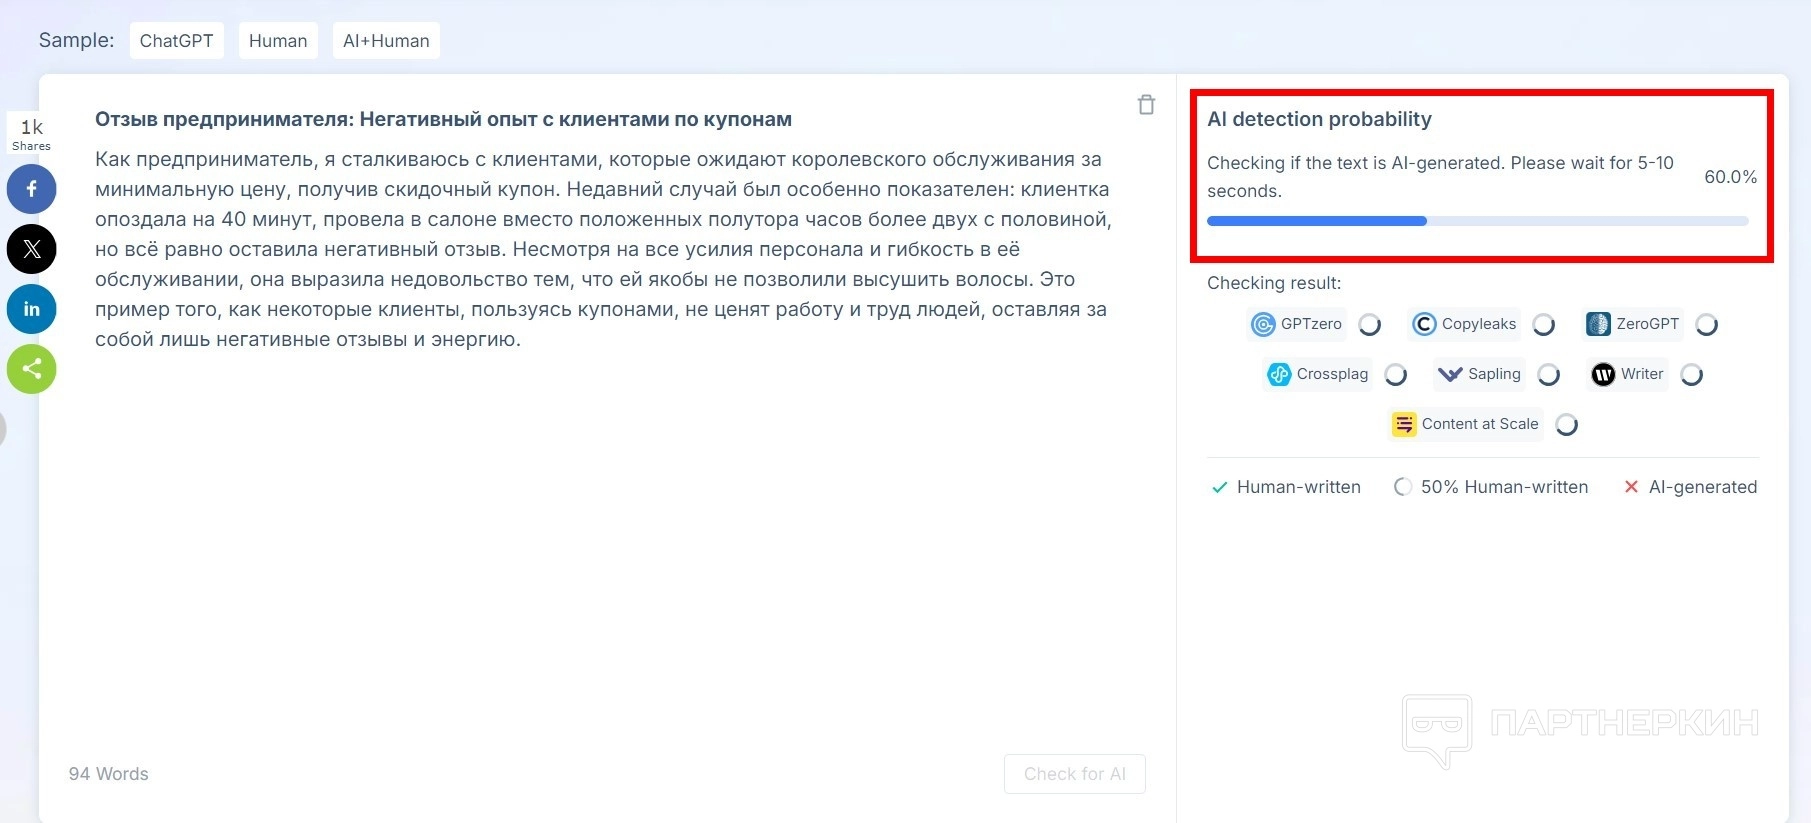Click the GPTzero detector icon
1811x823 pixels.
pos(1264,324)
